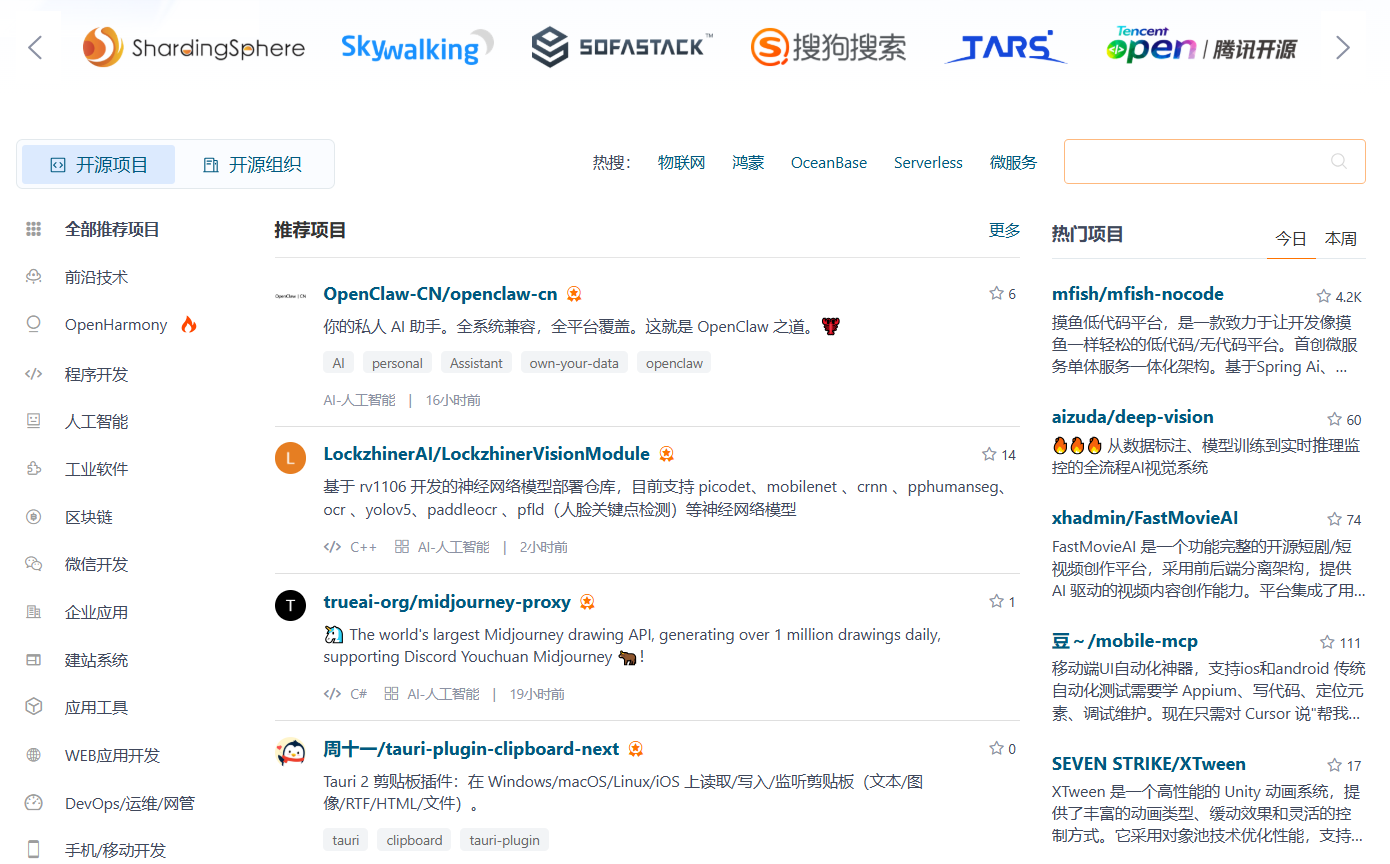Select the 全部推荐项目 grid icon
Viewport: 1390px width, 864px height.
pos(33,229)
